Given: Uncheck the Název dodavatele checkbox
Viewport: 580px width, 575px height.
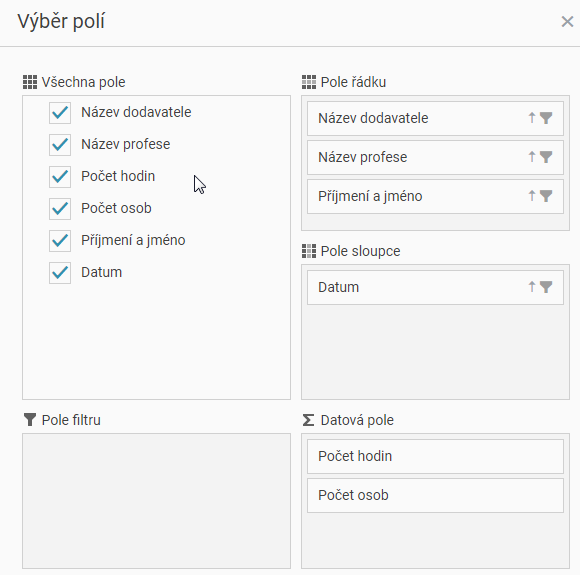Looking at the screenshot, I should [60, 113].
